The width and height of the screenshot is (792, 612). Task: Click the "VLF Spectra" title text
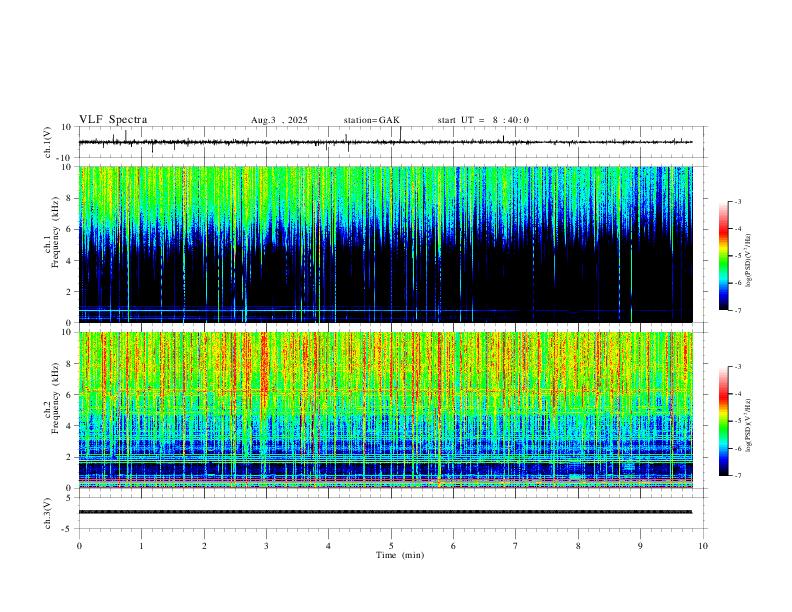113,120
